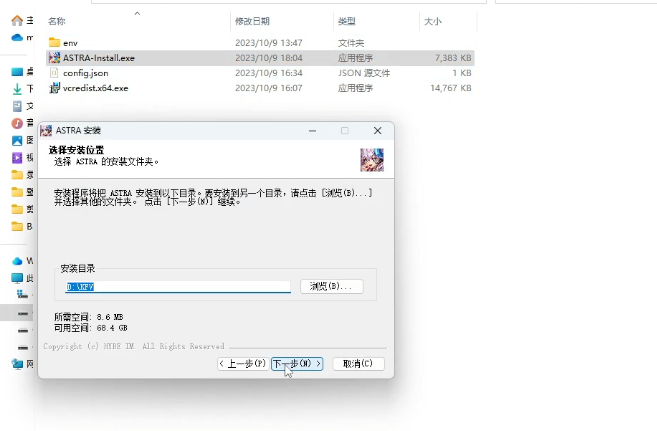This screenshot has height=431, width=657.
Task: Open the Documents icon in the sidebar
Action: (17, 106)
